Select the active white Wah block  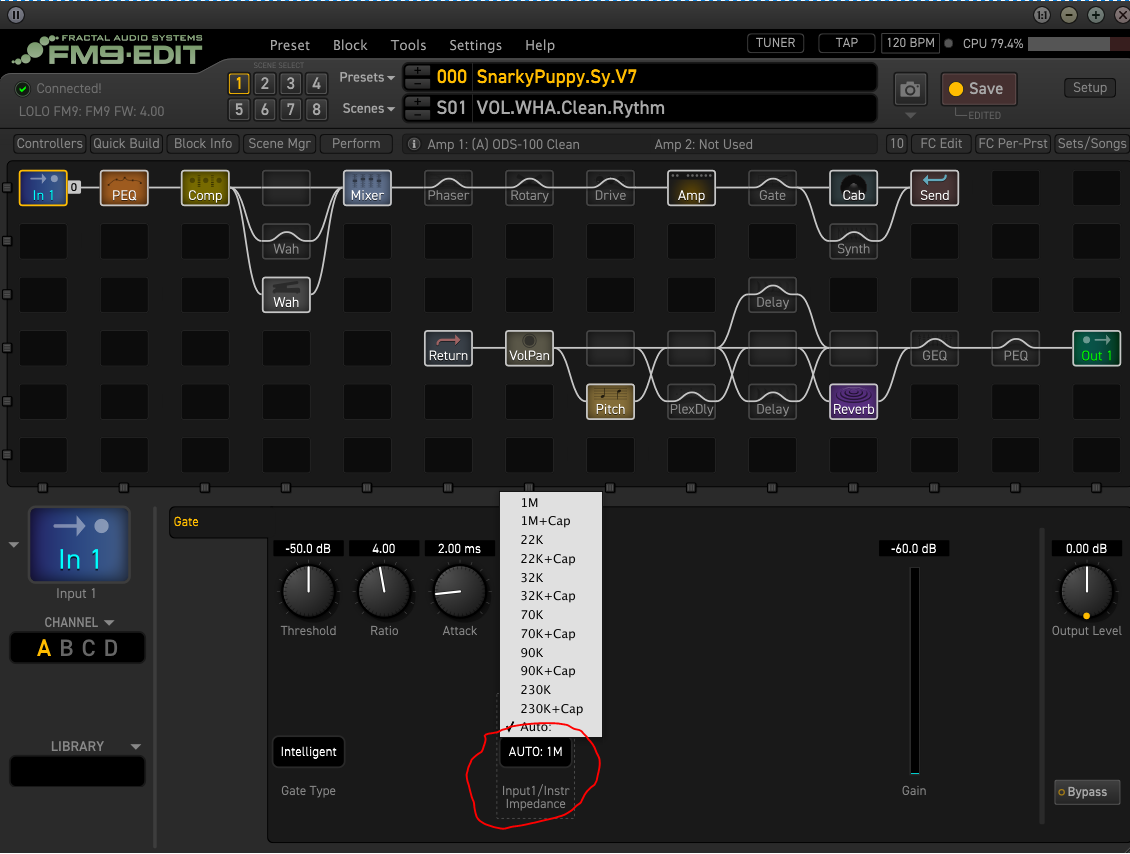(286, 295)
